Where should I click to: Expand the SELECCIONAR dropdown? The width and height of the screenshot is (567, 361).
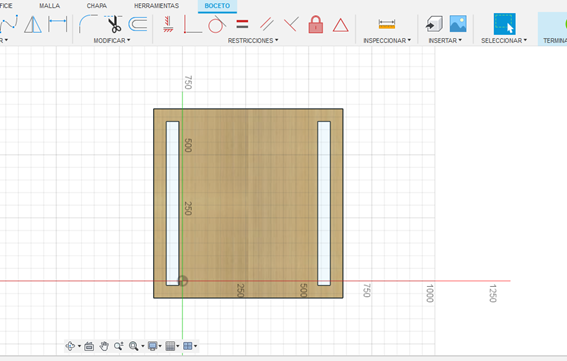[504, 41]
